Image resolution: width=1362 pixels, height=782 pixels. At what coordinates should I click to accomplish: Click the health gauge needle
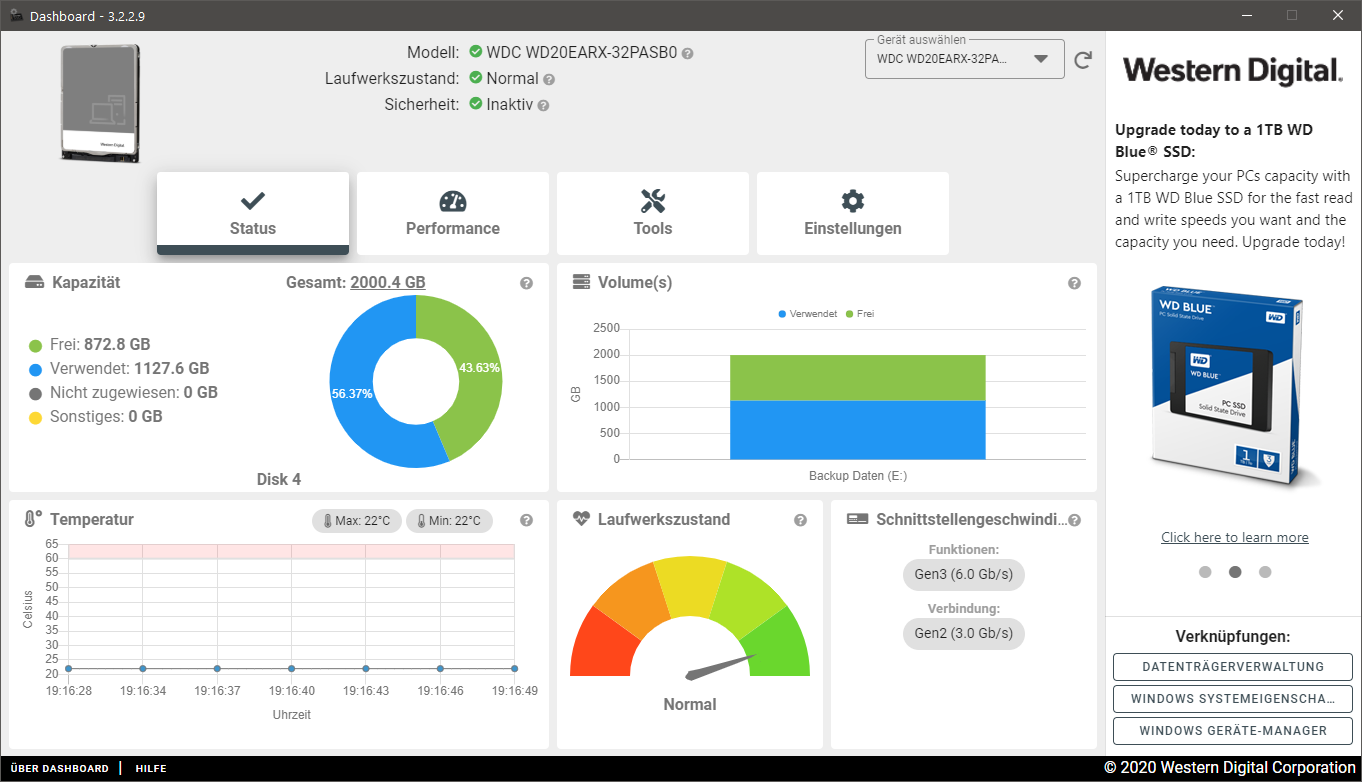720,668
